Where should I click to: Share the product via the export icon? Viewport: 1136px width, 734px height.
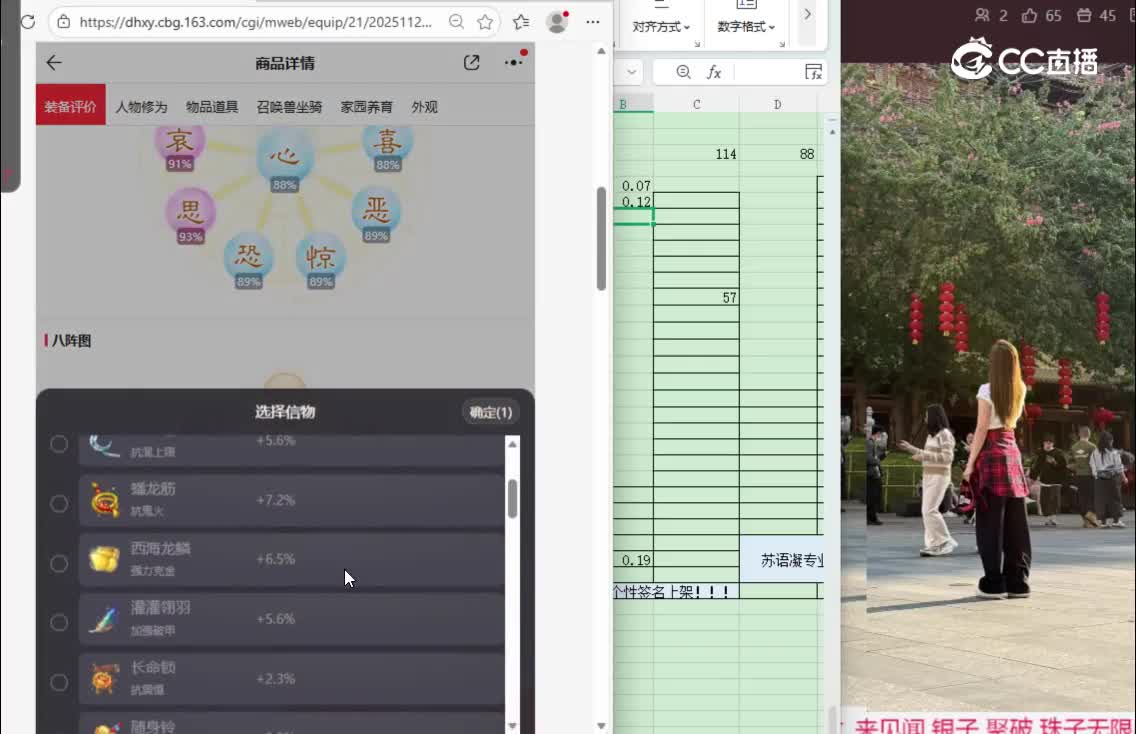[x=472, y=63]
